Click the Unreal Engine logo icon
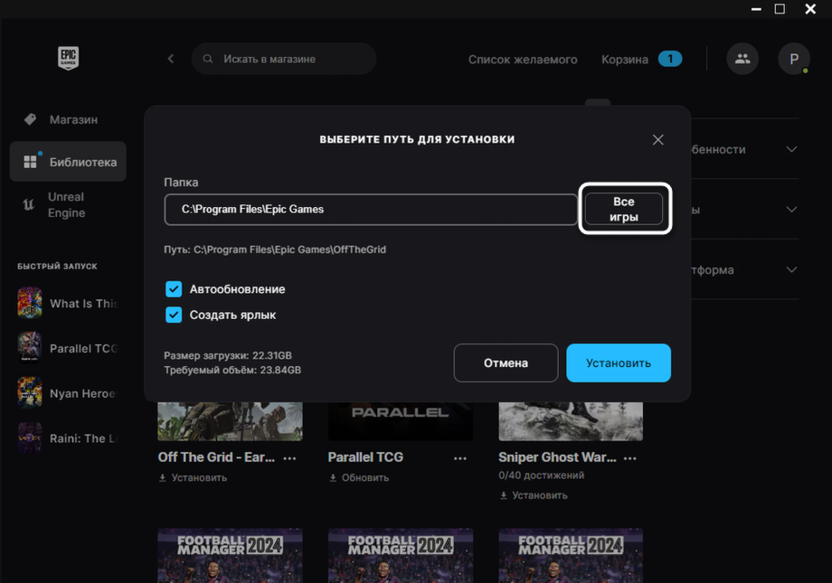This screenshot has width=832, height=583. click(28, 205)
